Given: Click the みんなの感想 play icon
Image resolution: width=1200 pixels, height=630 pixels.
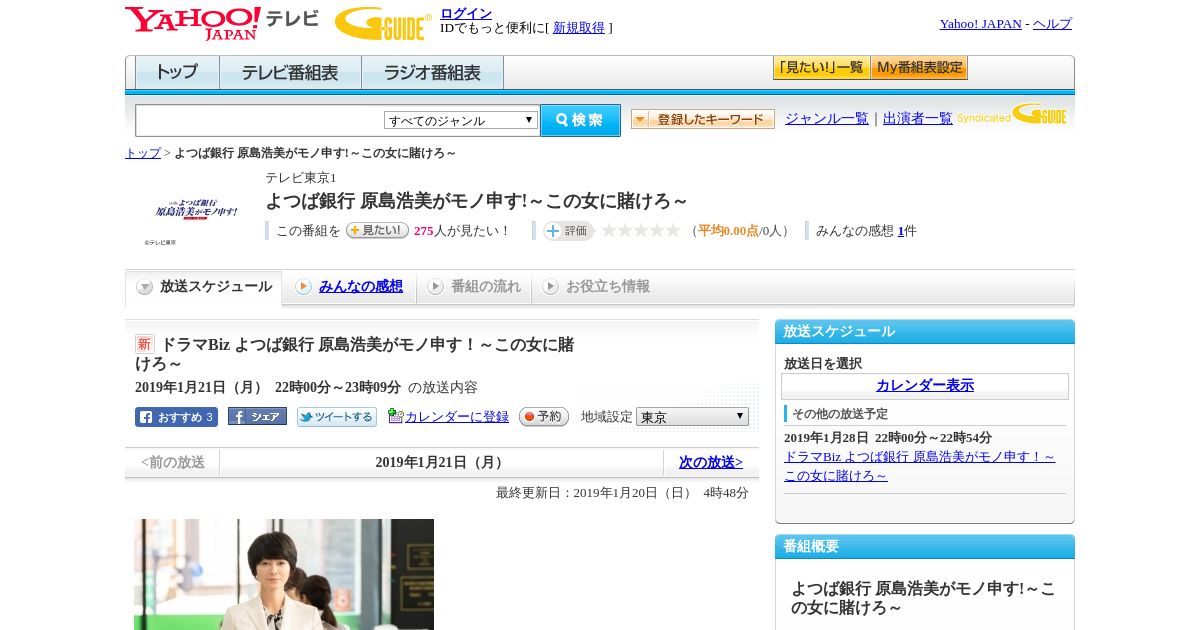Looking at the screenshot, I should [x=303, y=287].
